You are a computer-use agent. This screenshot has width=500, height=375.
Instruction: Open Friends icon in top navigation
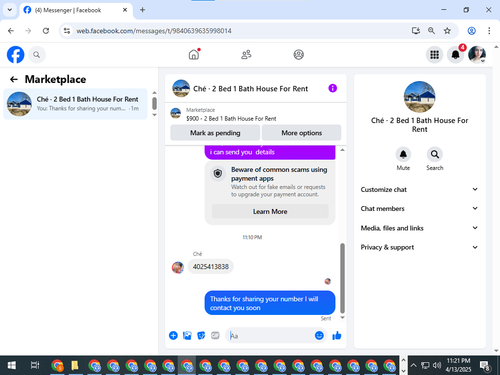click(x=246, y=54)
